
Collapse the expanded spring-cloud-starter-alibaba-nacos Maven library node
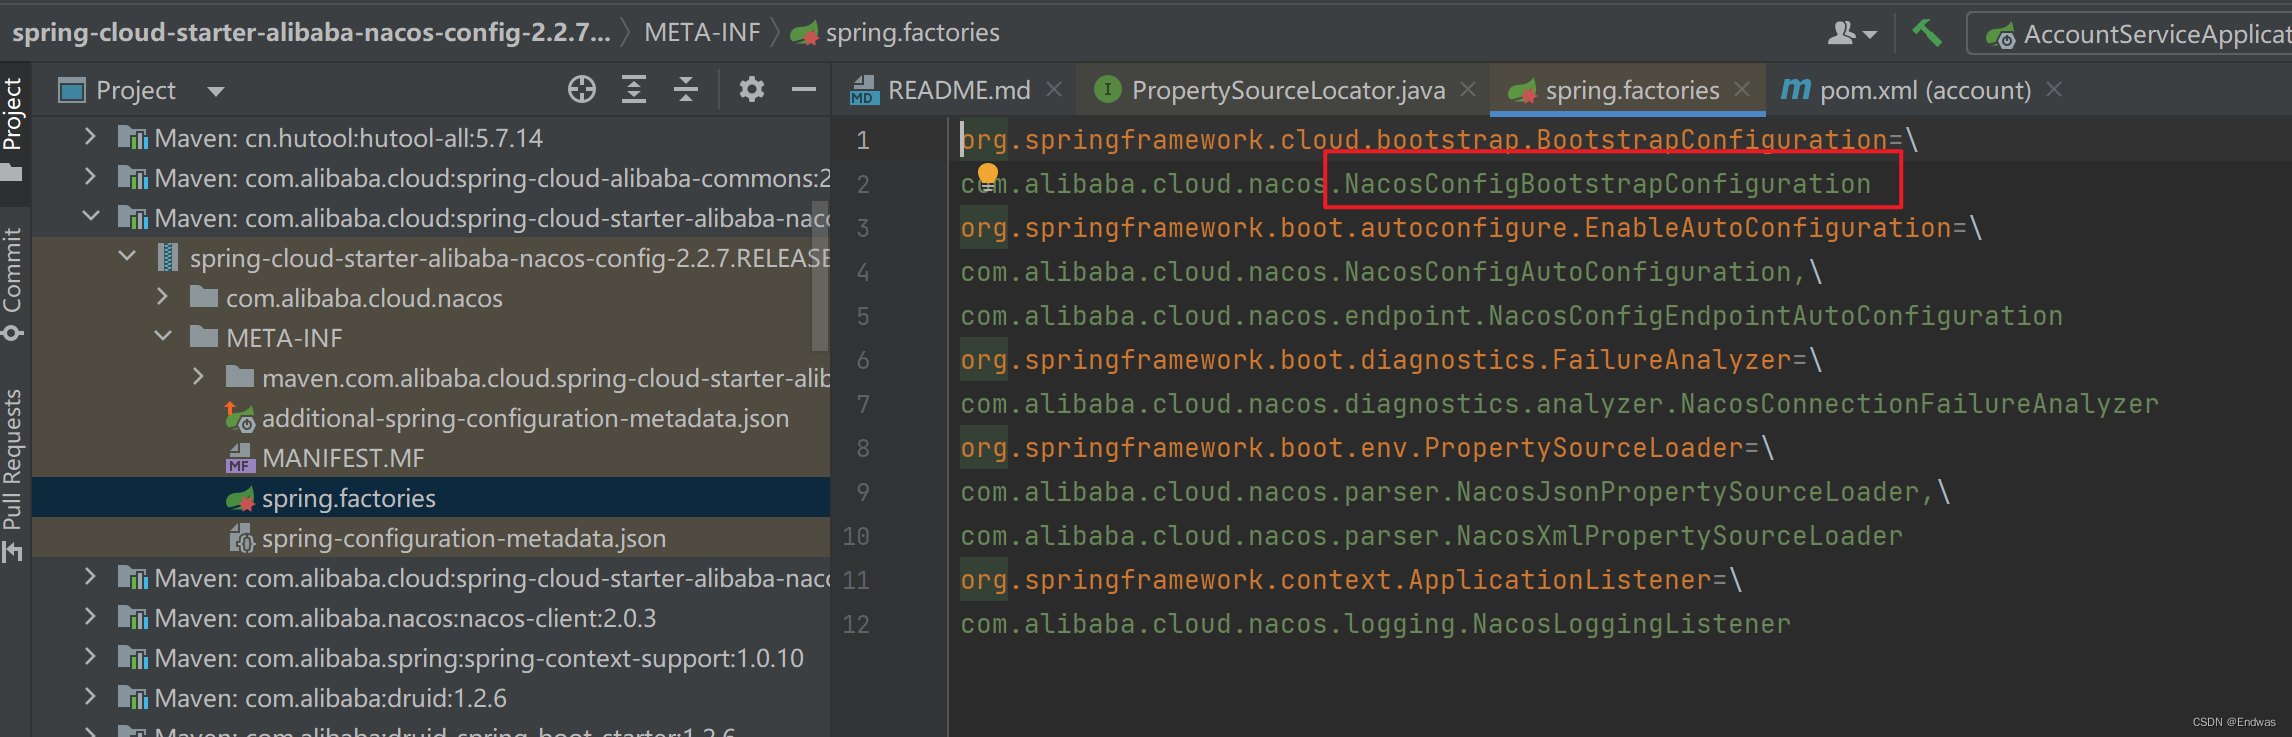click(90, 217)
